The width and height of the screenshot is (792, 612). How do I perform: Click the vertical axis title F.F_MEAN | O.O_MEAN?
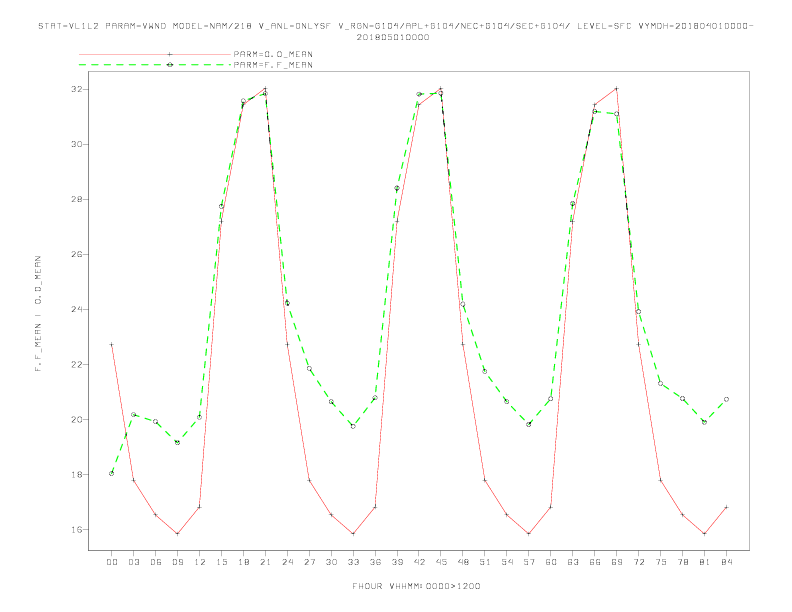point(38,314)
